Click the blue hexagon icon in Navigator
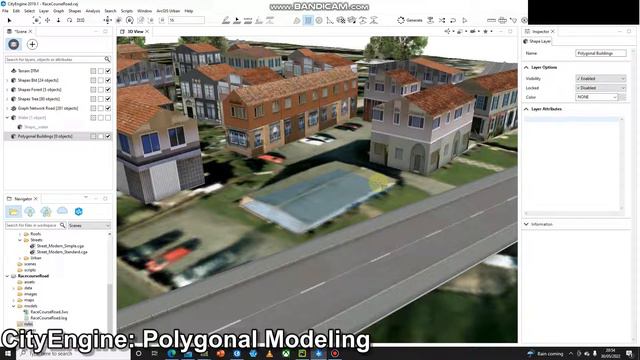Viewport: 640px width, 360px height. click(x=78, y=211)
